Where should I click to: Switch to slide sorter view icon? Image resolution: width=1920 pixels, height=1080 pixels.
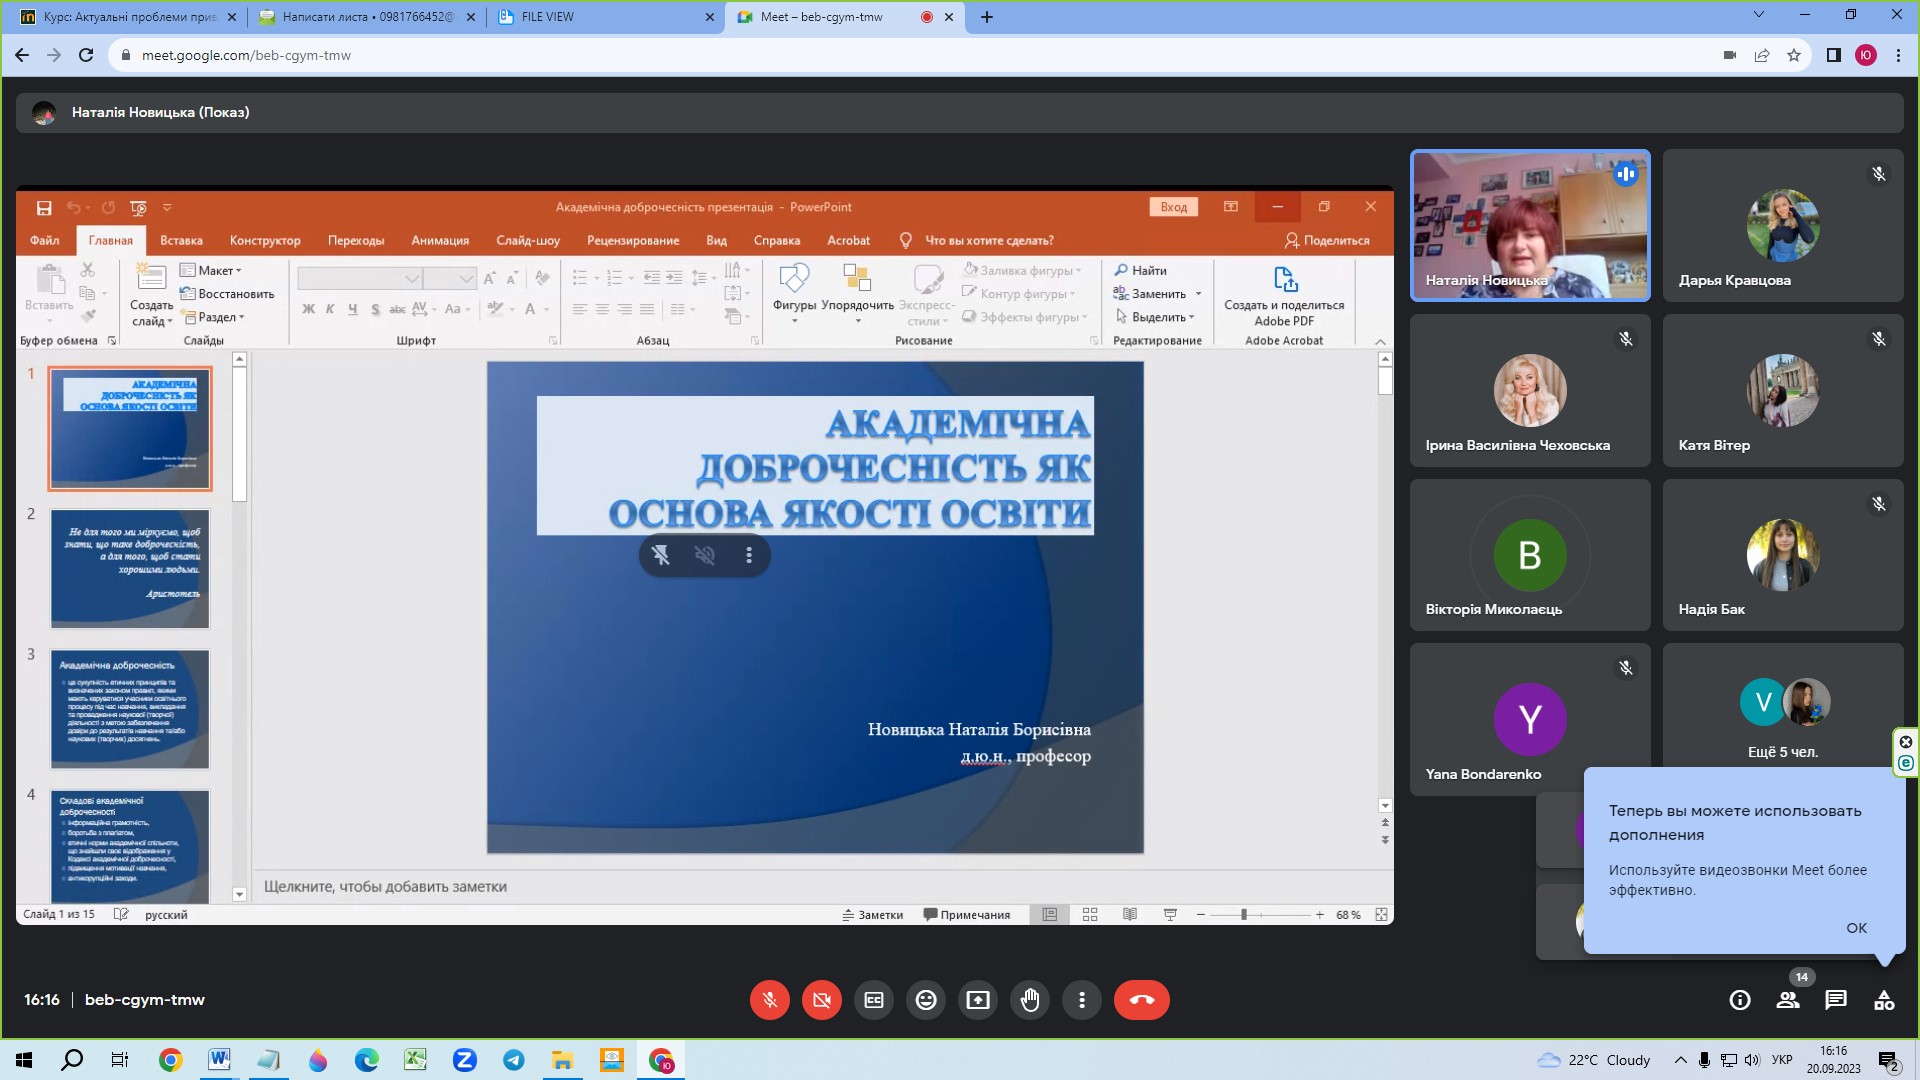tap(1090, 914)
